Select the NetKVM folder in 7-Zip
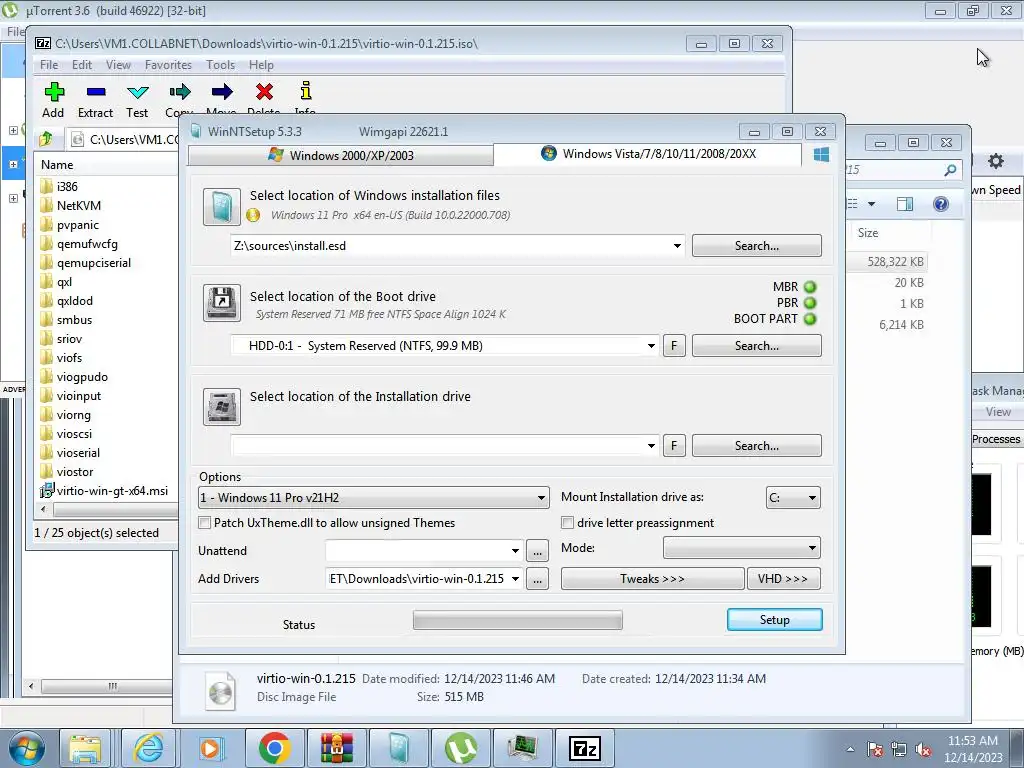 (x=79, y=205)
